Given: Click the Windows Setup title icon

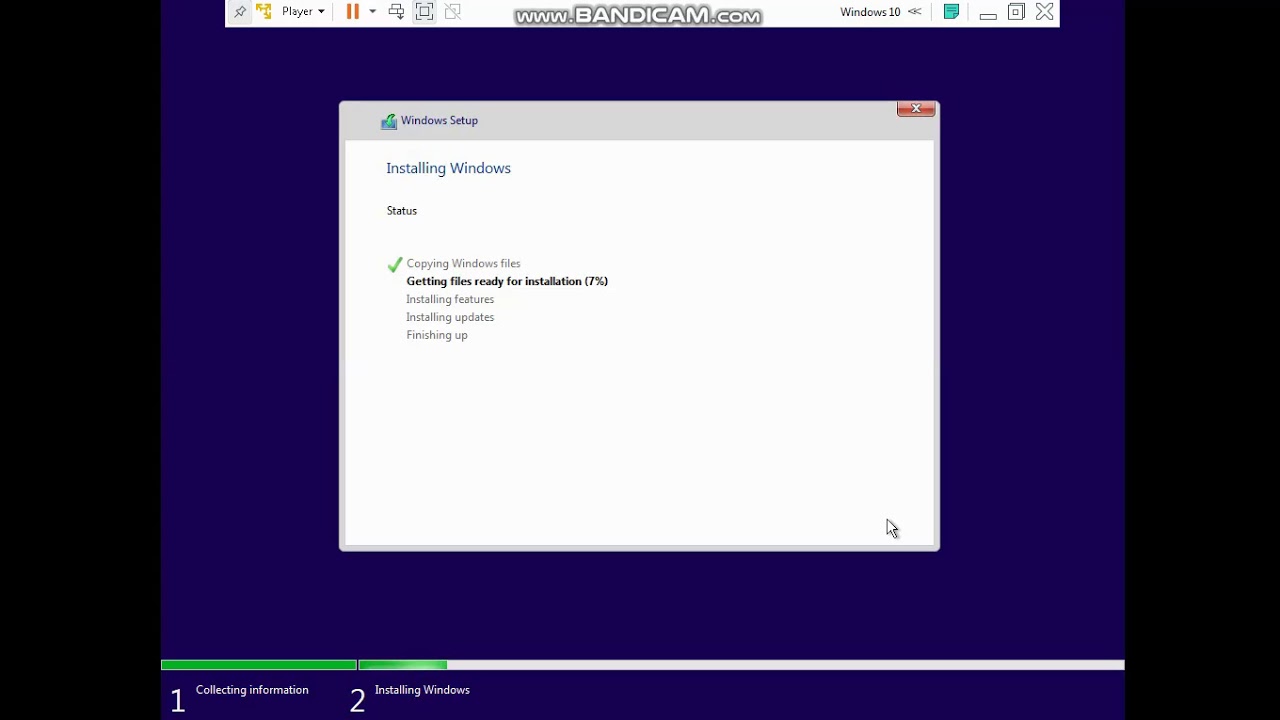Looking at the screenshot, I should pyautogui.click(x=388, y=121).
